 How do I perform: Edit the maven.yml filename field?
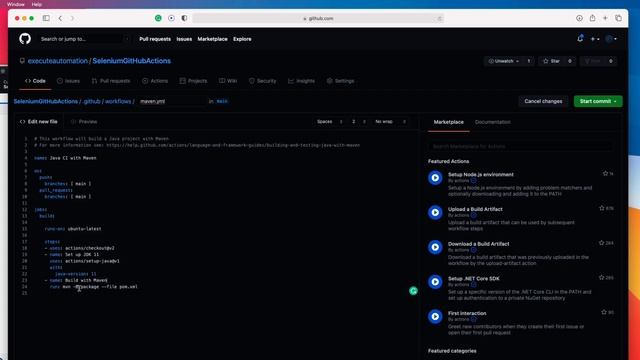[171, 101]
